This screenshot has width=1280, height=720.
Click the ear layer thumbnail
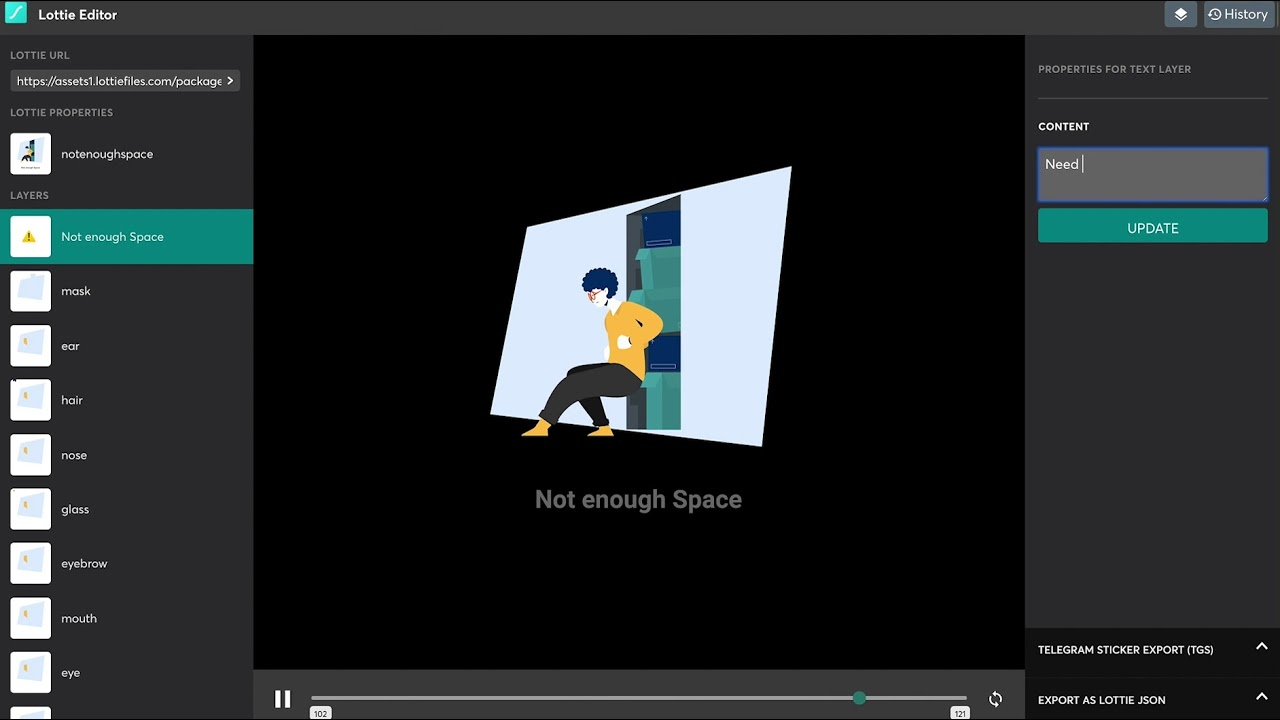30,346
